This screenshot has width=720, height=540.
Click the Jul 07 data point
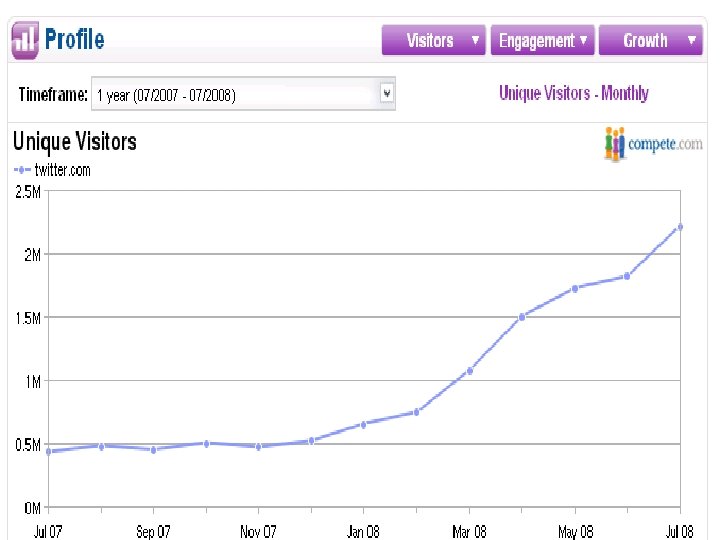point(49,451)
